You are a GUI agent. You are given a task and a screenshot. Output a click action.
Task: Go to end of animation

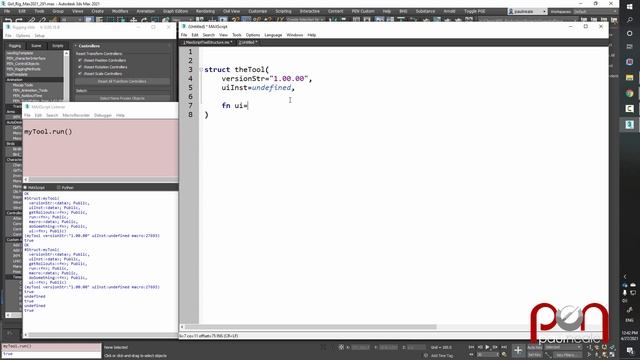point(503,347)
